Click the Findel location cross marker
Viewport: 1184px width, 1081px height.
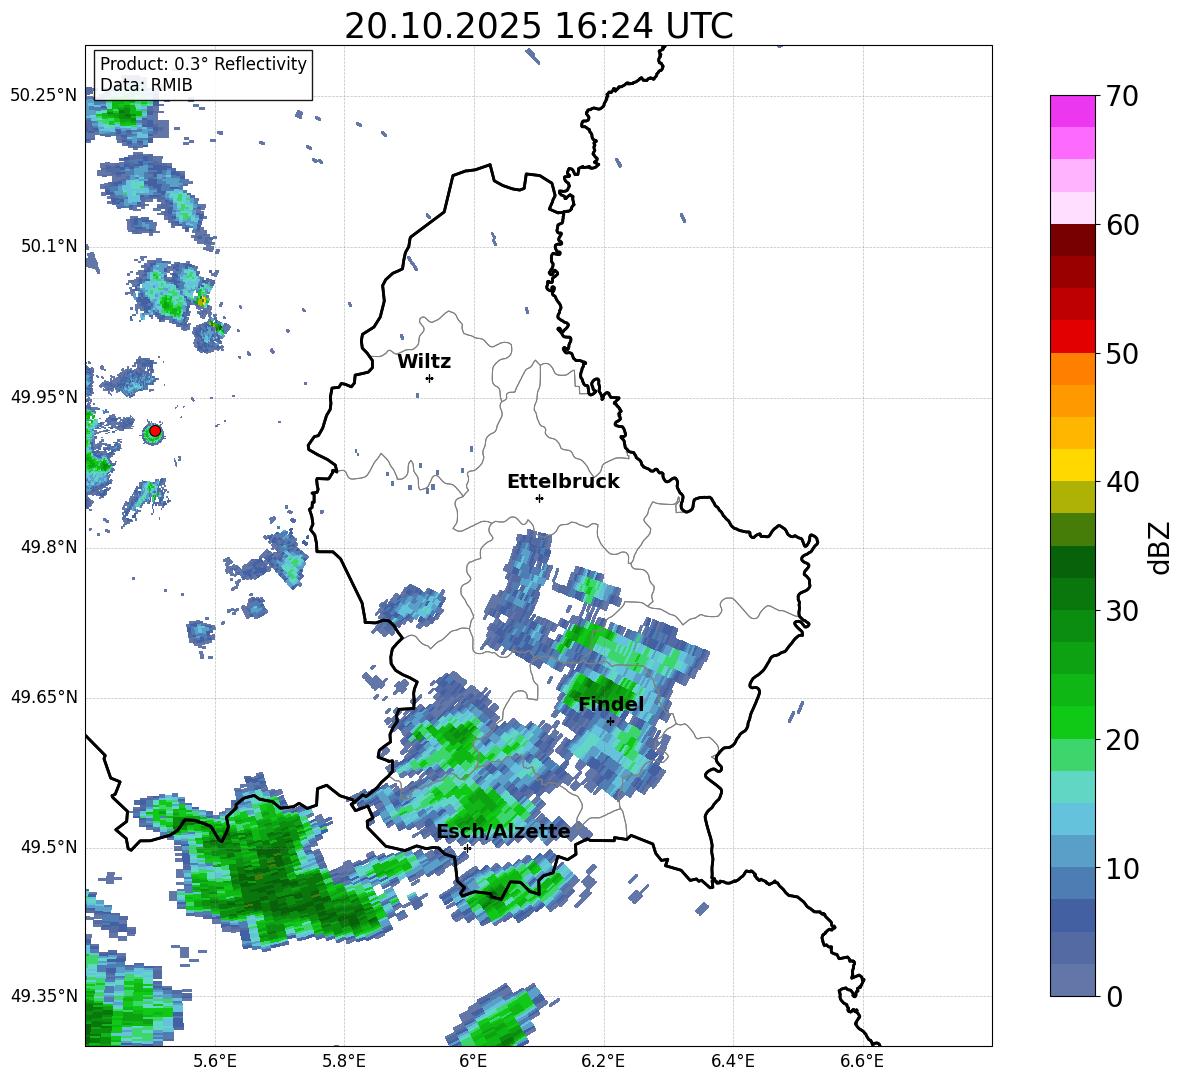(x=610, y=722)
